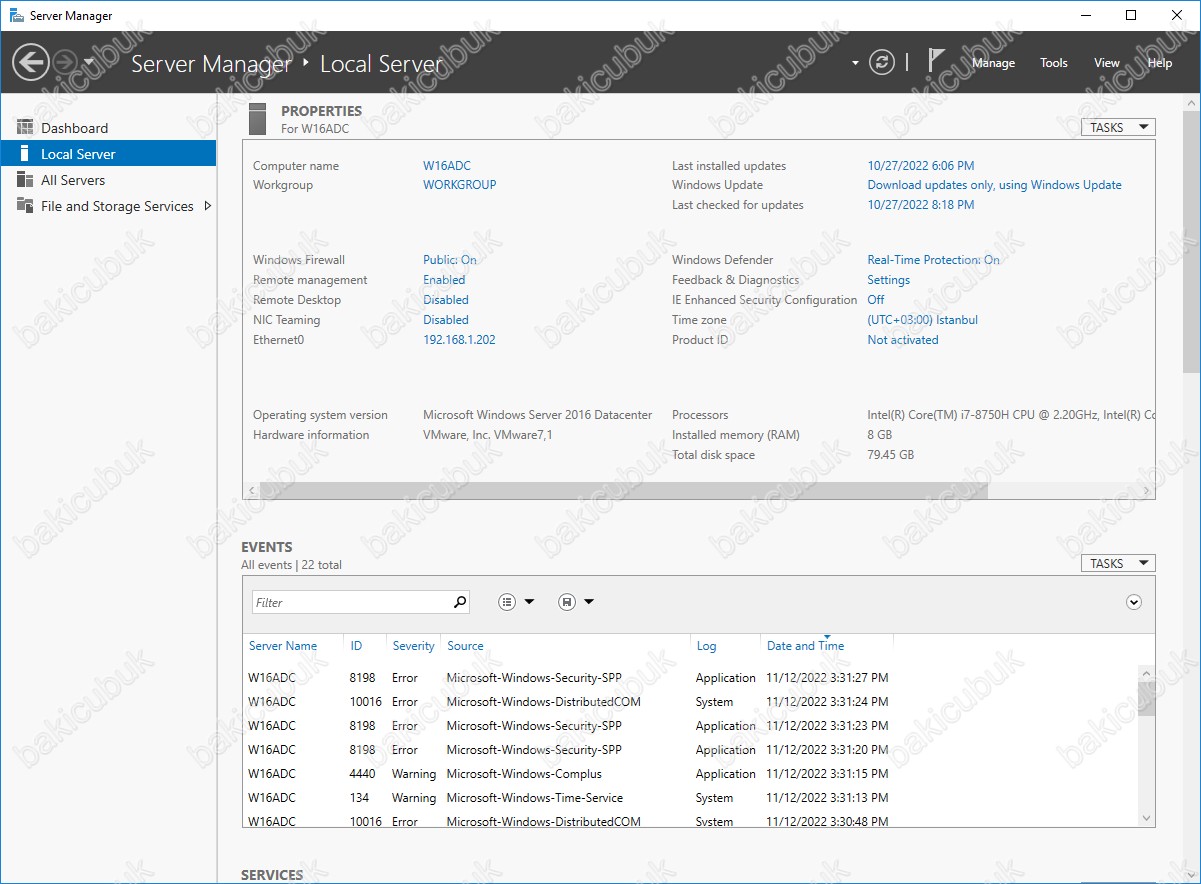Click the W16ADC computer name link
The height and width of the screenshot is (884, 1201).
point(447,166)
